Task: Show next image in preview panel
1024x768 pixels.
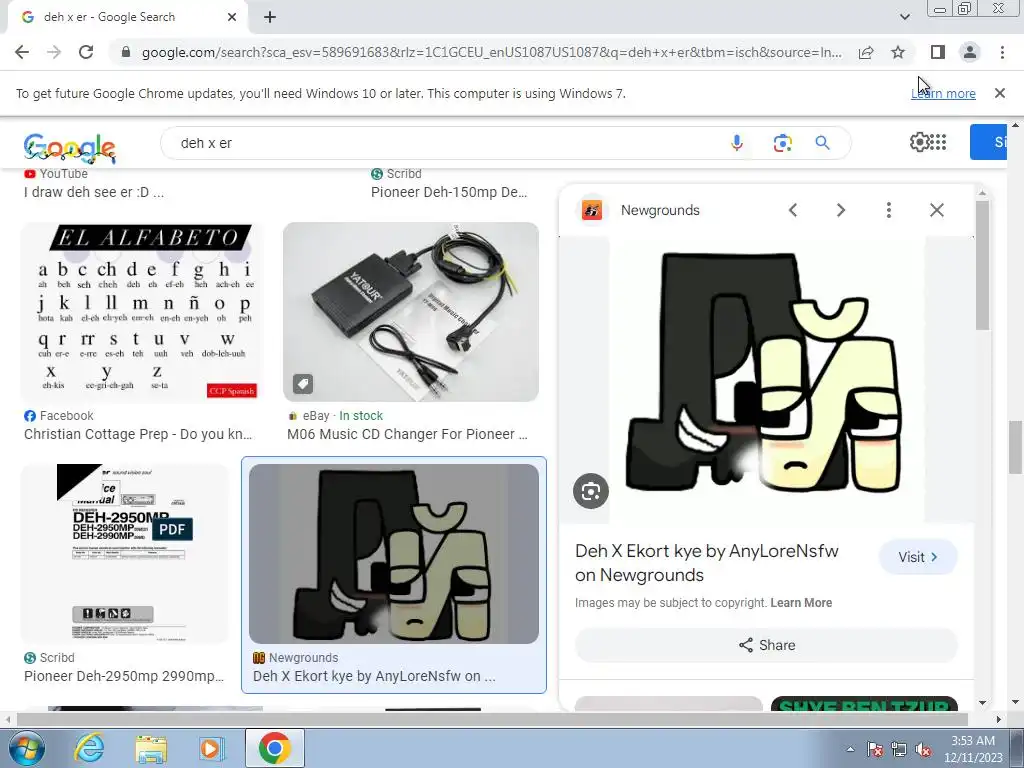Action: [x=840, y=210]
